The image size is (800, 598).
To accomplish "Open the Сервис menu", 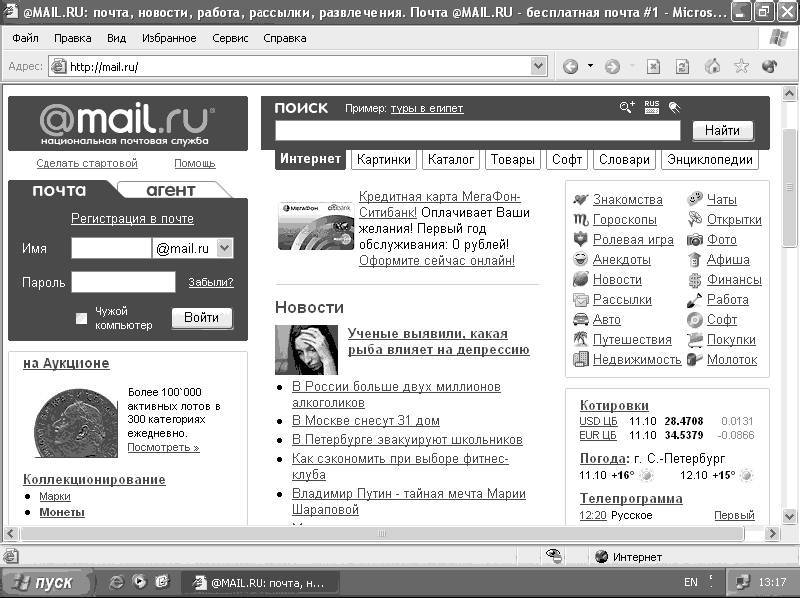I will click(230, 38).
